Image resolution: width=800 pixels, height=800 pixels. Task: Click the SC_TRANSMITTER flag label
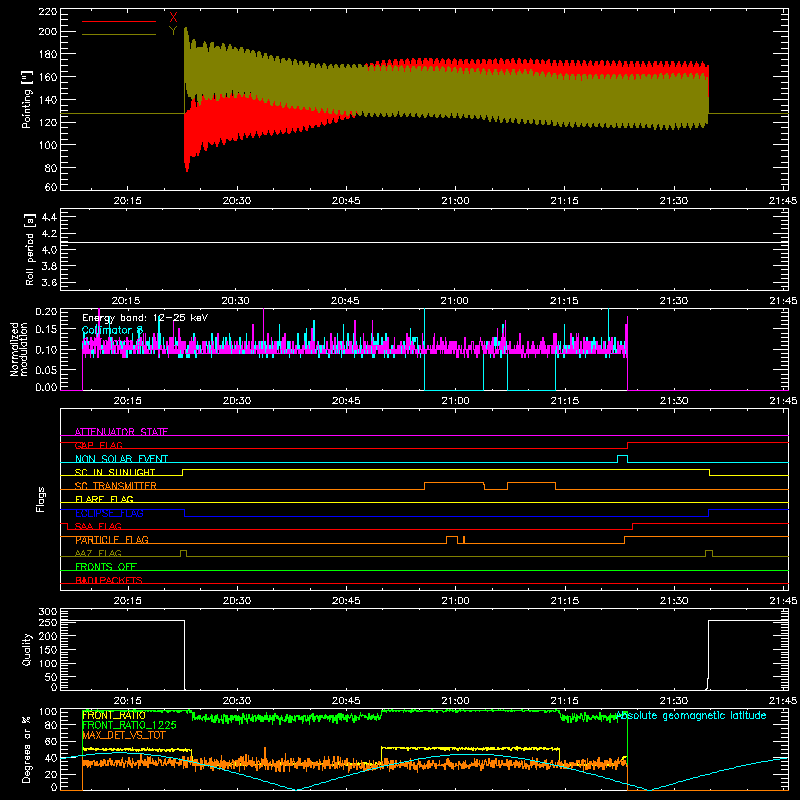pyautogui.click(x=116, y=486)
